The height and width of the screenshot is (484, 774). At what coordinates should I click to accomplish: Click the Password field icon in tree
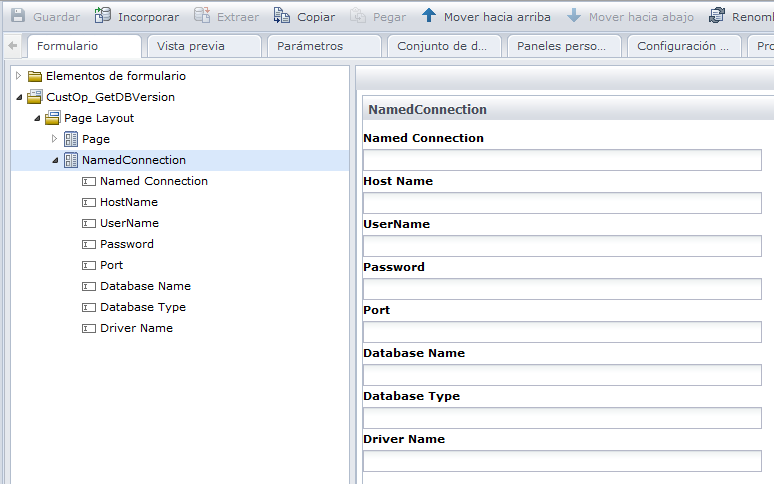(x=89, y=244)
